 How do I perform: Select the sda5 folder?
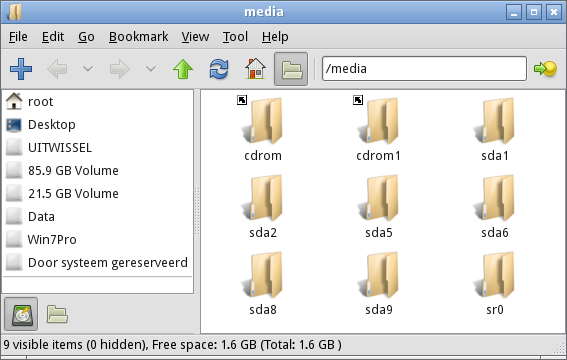pyautogui.click(x=379, y=207)
